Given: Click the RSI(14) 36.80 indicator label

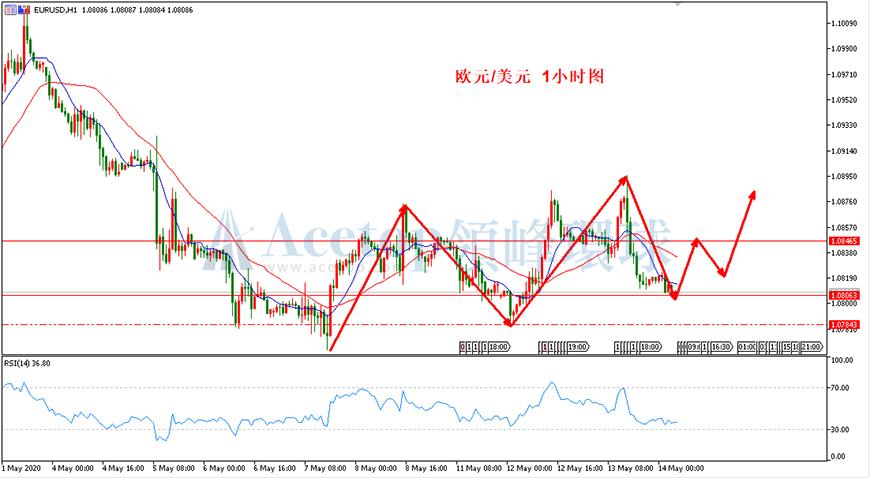Looking at the screenshot, I should pos(27,364).
